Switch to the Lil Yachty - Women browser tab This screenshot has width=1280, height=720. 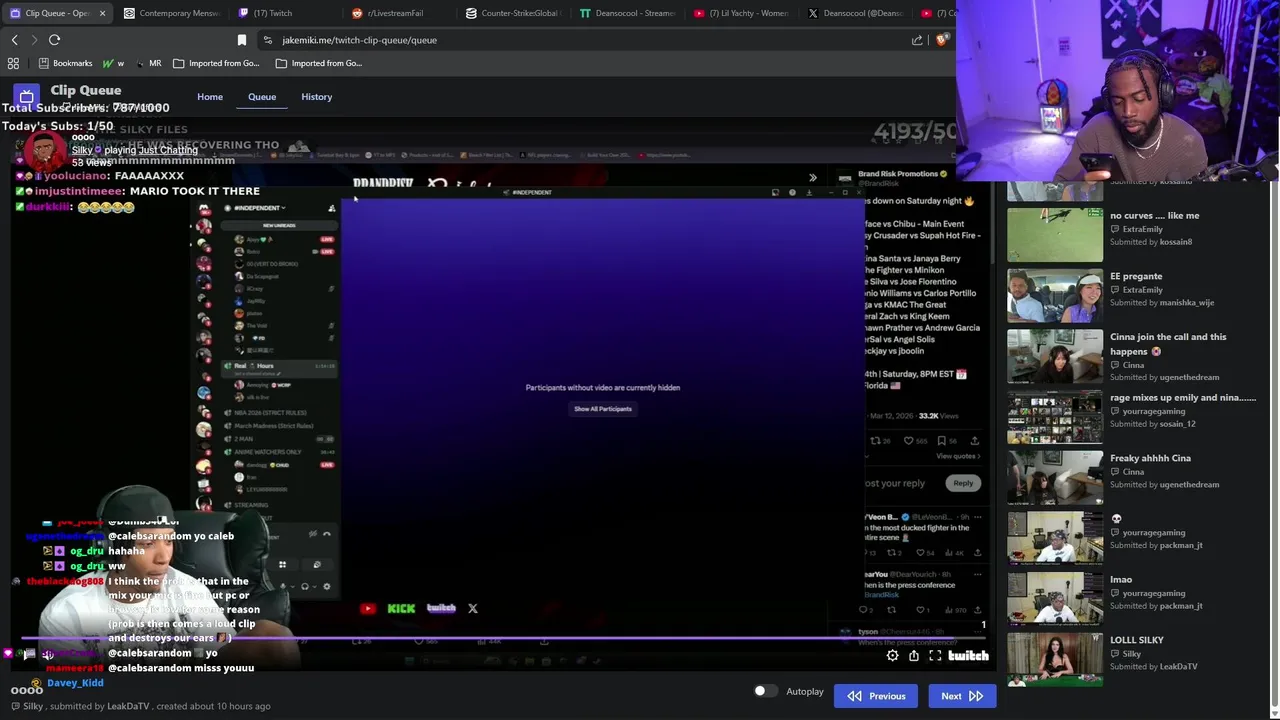point(741,13)
